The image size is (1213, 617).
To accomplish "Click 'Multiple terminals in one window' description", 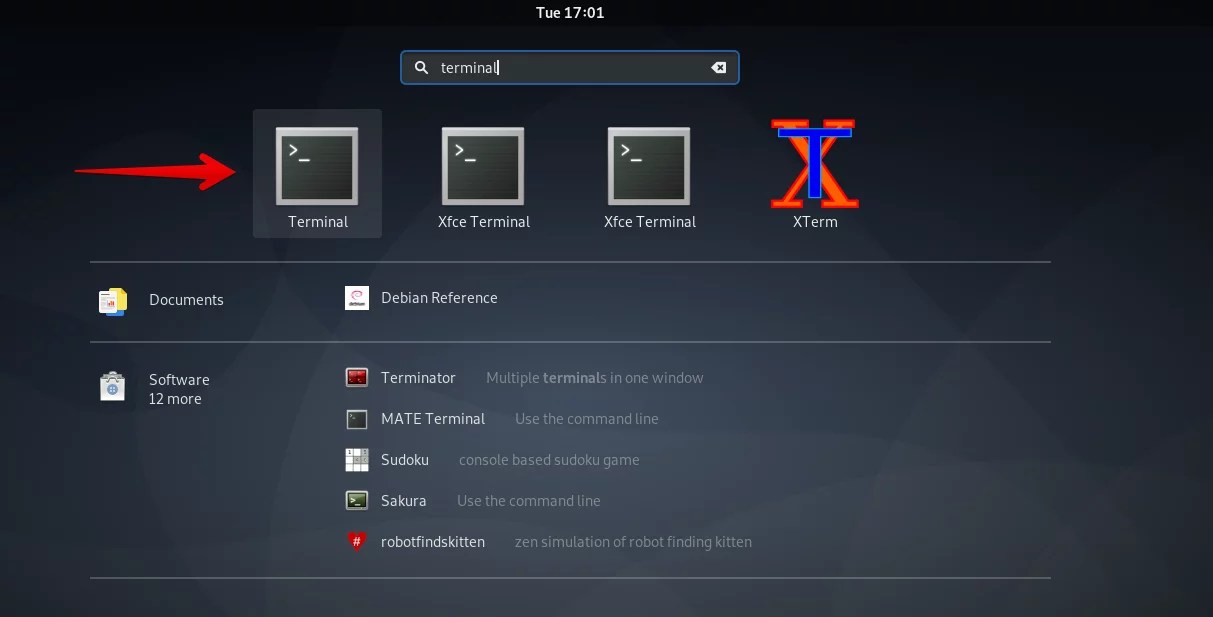I will [595, 378].
